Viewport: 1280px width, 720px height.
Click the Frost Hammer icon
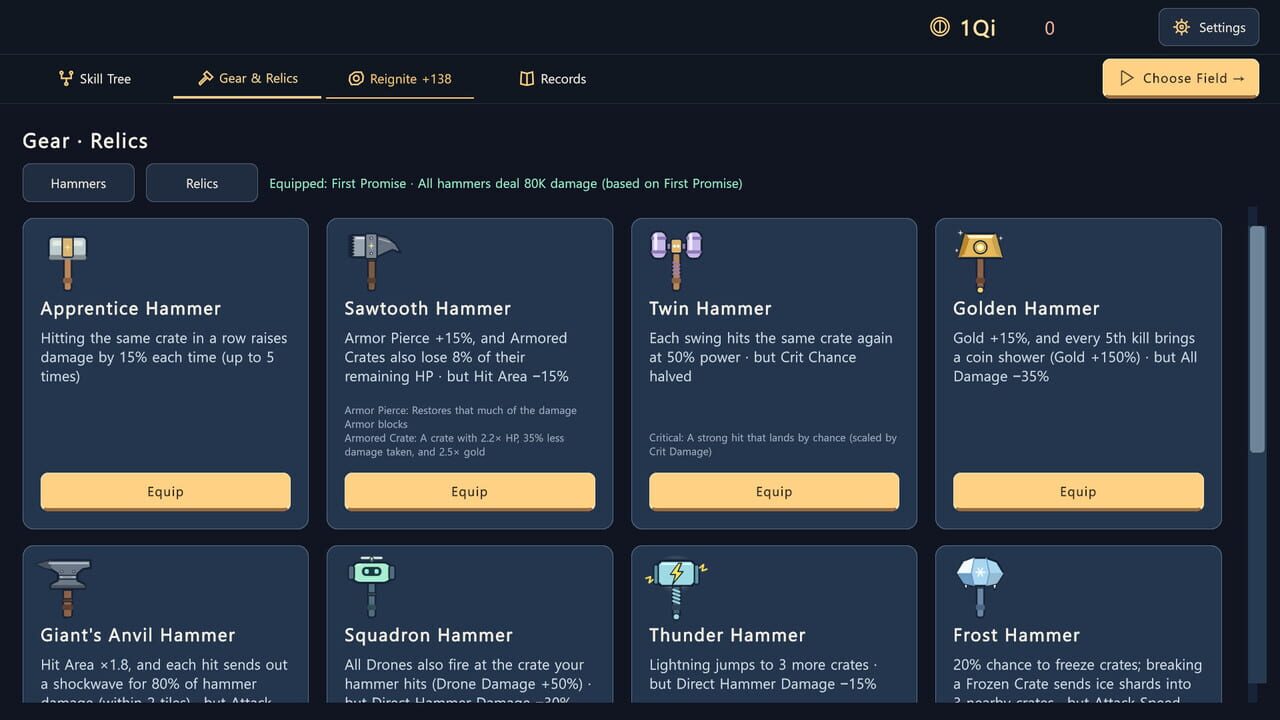coord(980,589)
